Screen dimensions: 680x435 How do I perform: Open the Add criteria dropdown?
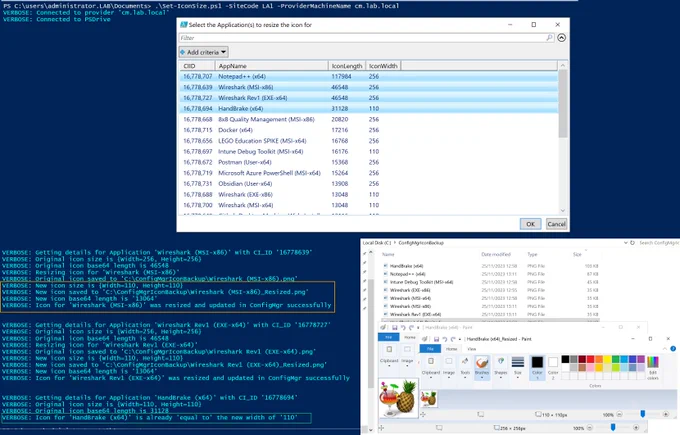(x=203, y=52)
